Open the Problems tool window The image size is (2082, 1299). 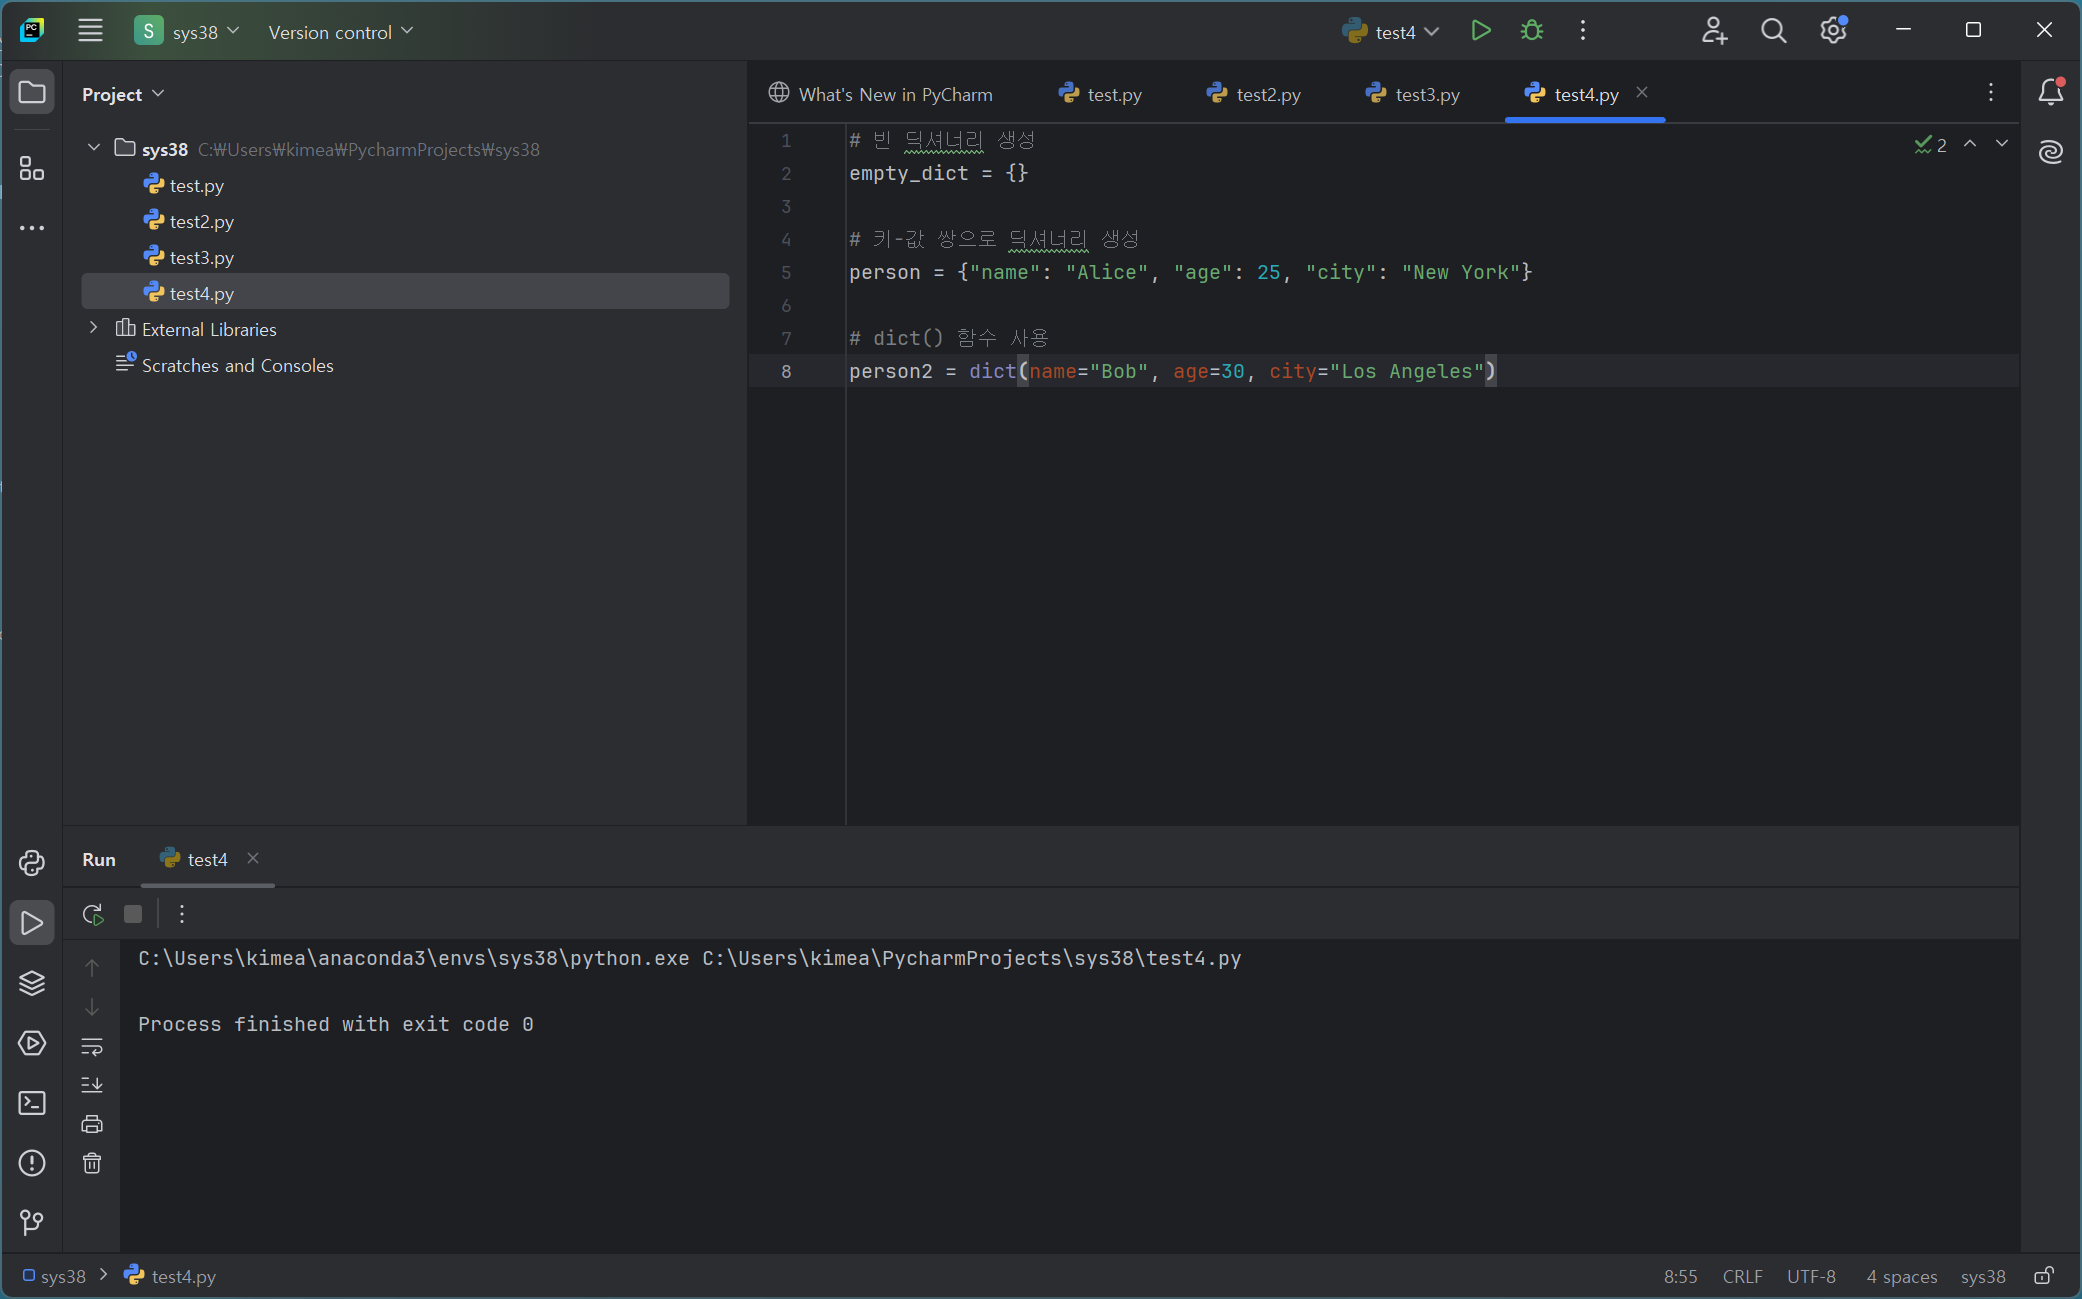click(32, 1163)
